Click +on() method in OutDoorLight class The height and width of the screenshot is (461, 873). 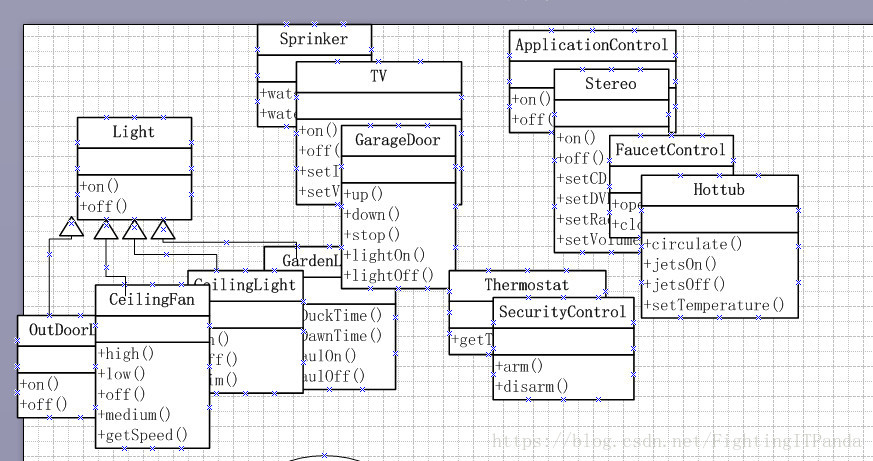[x=39, y=384]
